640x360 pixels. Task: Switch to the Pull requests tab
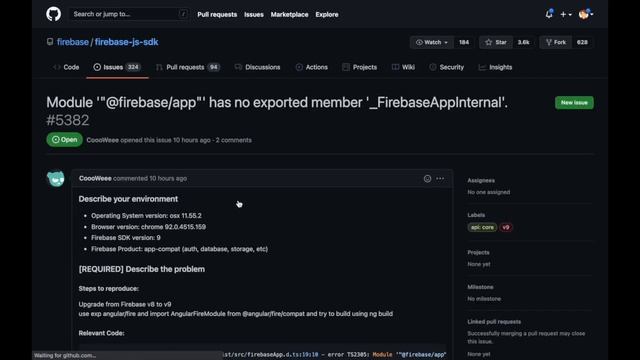pos(188,67)
